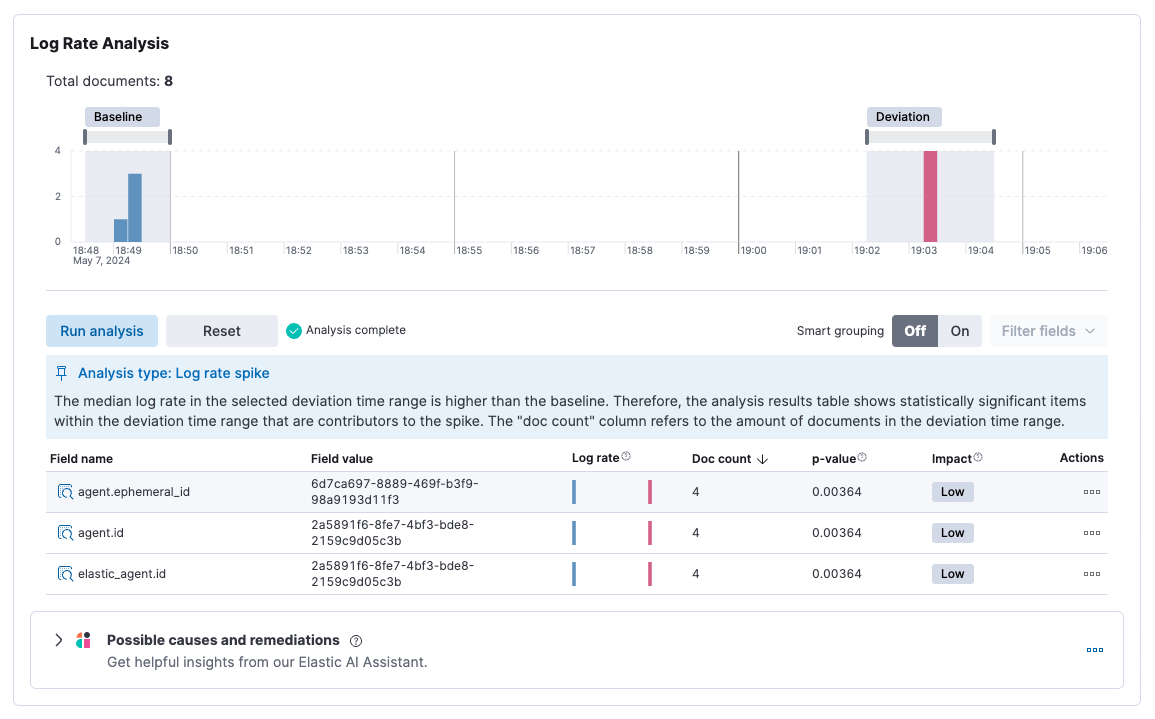Image resolution: width=1155 pixels, height=719 pixels.
Task: Open the Filter fields dropdown
Action: click(x=1048, y=330)
